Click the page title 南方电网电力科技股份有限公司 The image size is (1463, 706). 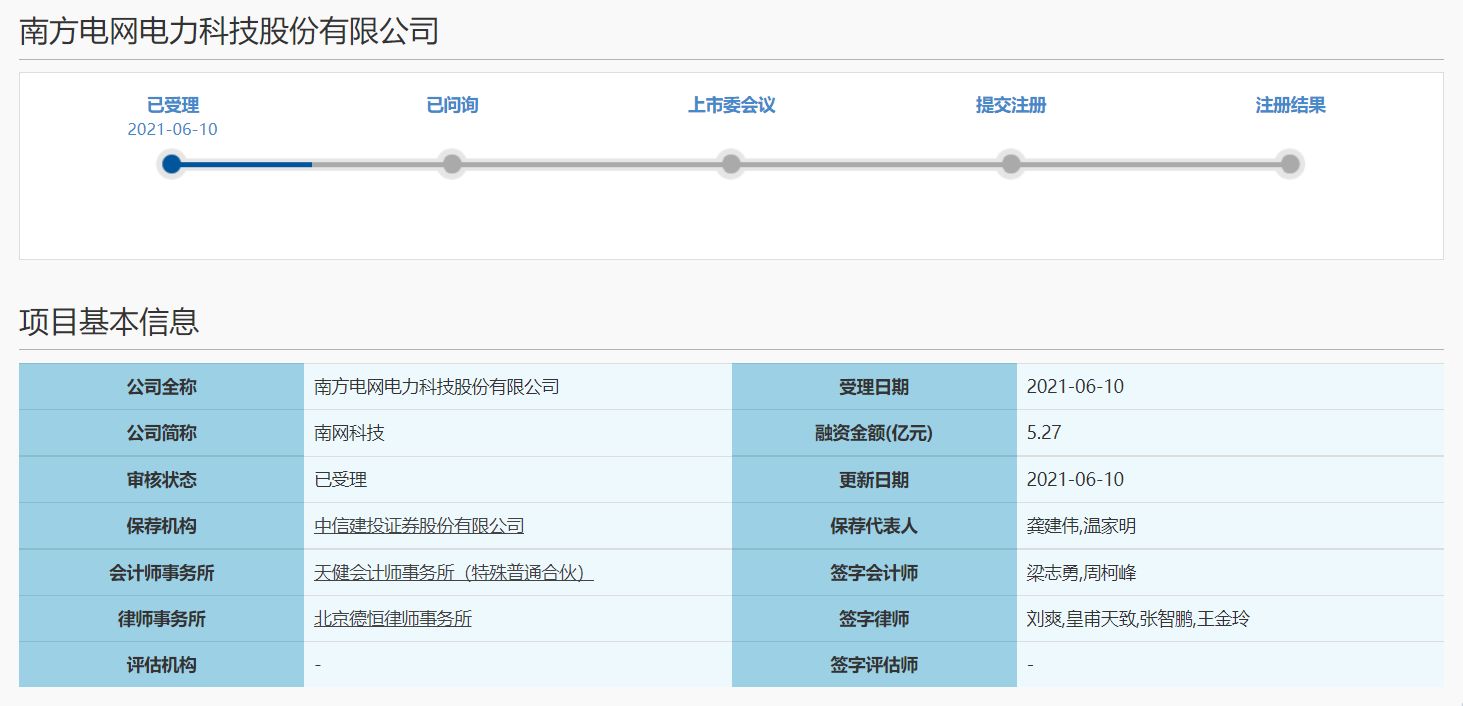(229, 31)
